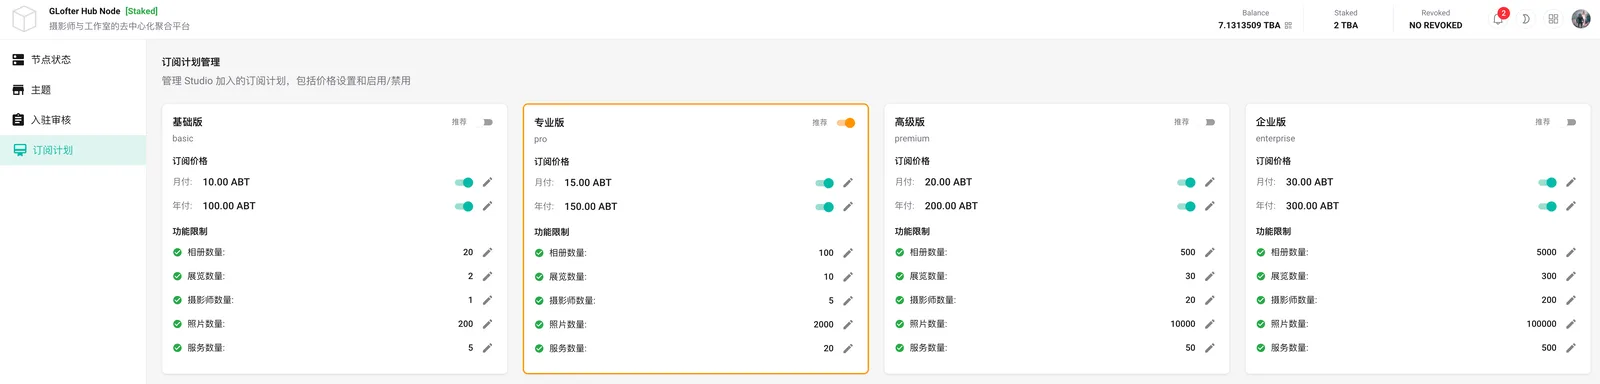This screenshot has width=1600, height=384.
Task: Click the 2 TBA staked value
Action: (x=1345, y=25)
